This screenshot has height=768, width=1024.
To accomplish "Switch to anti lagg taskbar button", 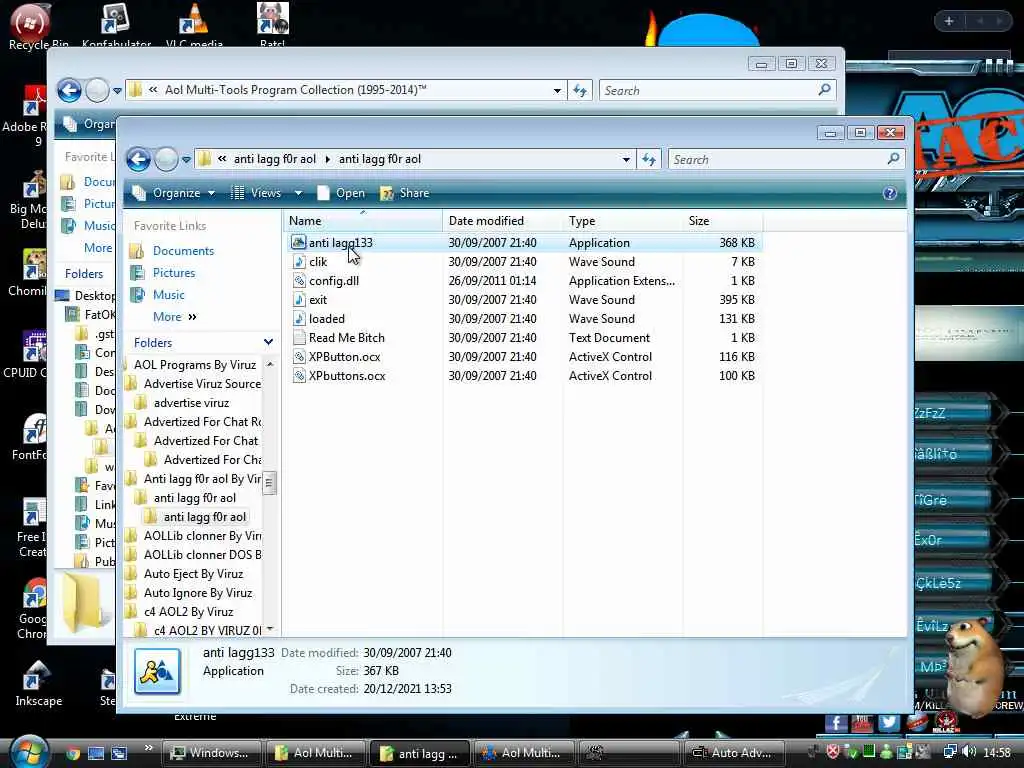I will tap(419, 753).
